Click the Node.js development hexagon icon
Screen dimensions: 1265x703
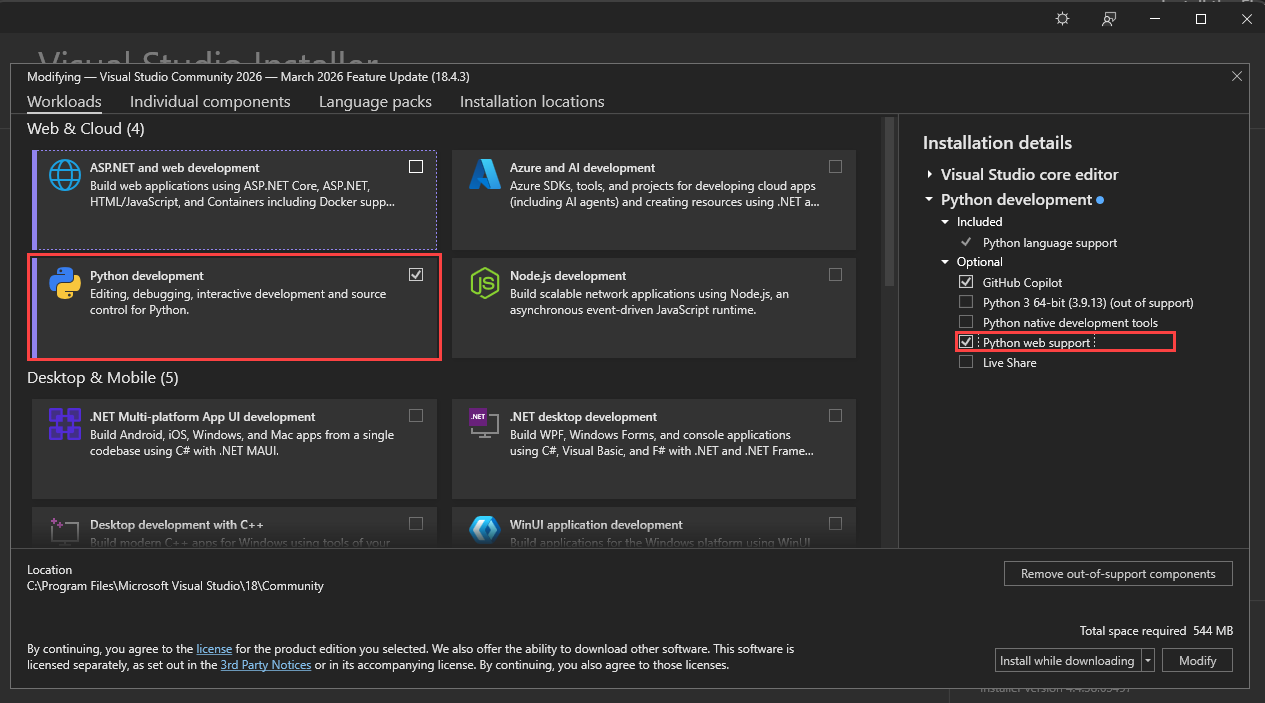click(485, 283)
